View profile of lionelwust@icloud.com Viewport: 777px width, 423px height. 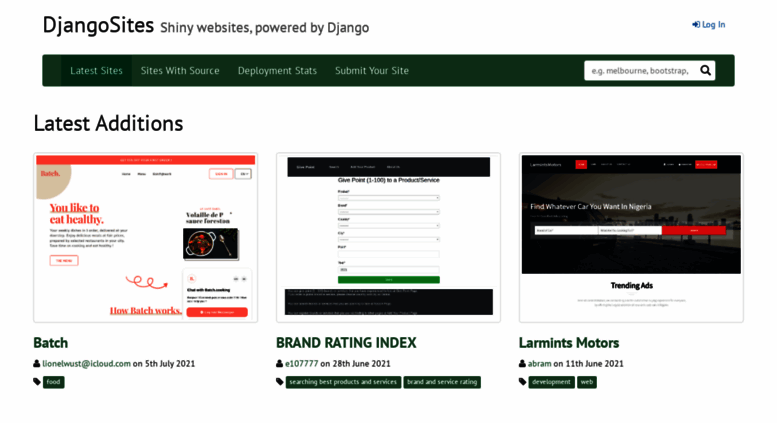[86, 364]
